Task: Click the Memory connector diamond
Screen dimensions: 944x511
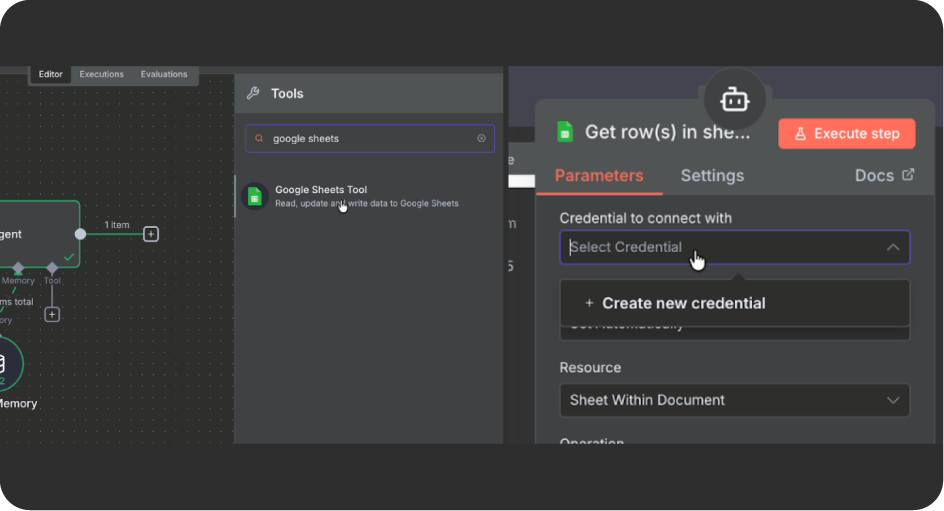Action: tap(18, 268)
